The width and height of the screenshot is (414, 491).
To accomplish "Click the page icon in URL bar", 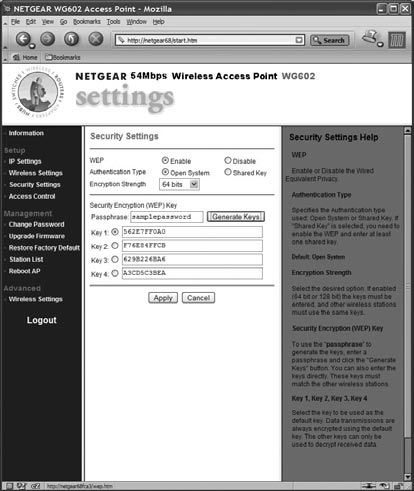I will 122,40.
